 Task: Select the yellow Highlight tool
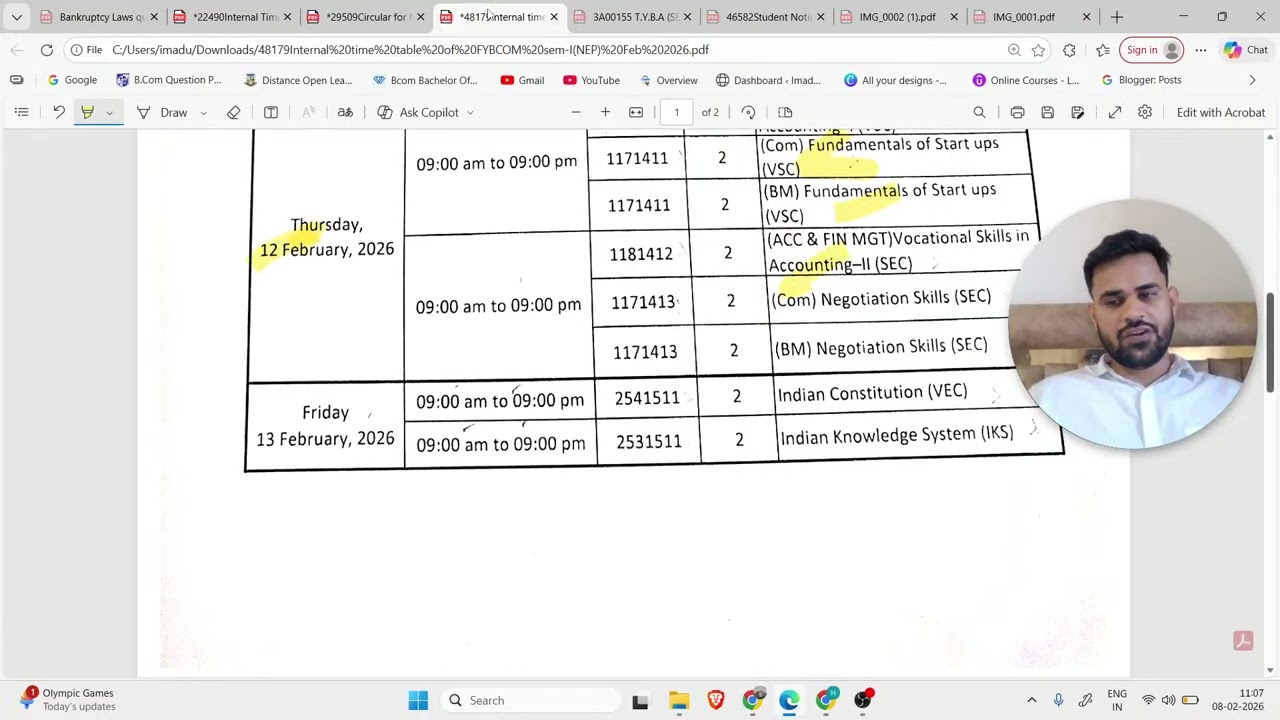(x=87, y=112)
